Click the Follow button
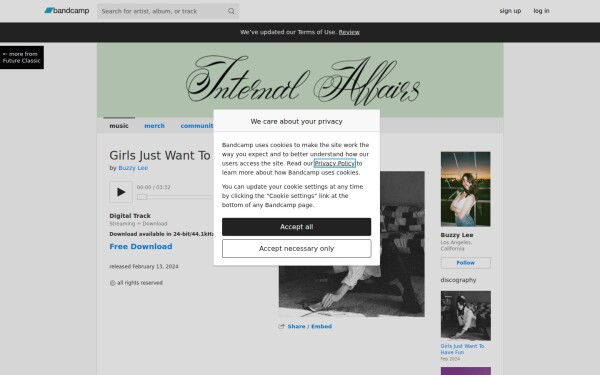 tap(465, 263)
